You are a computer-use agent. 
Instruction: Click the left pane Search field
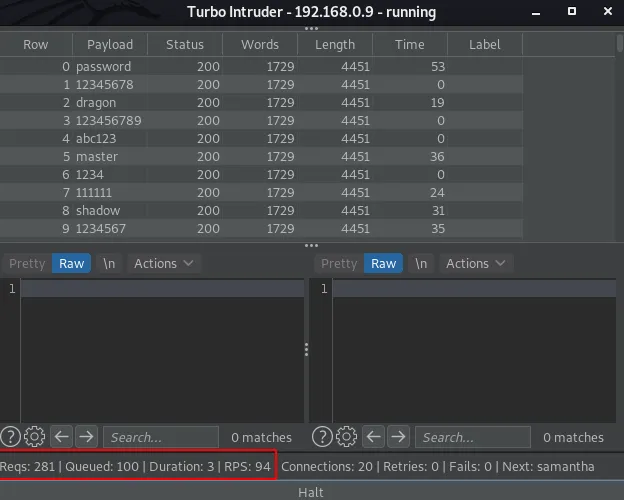(161, 437)
